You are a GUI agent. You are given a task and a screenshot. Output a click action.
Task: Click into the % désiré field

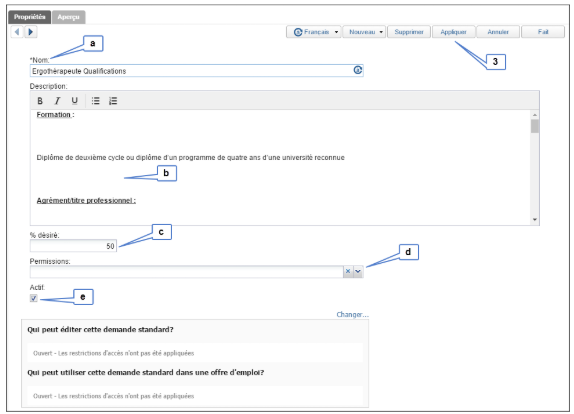73,246
